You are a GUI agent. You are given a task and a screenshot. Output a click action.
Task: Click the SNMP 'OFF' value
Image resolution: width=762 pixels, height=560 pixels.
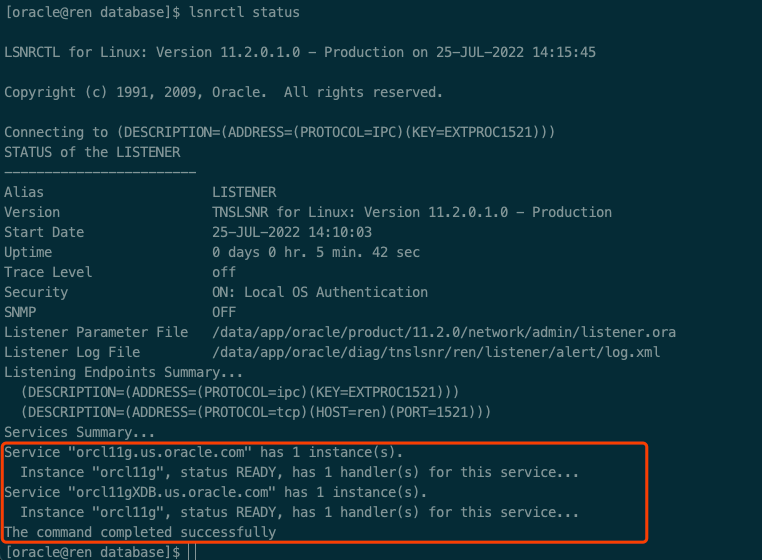pyautogui.click(x=224, y=312)
